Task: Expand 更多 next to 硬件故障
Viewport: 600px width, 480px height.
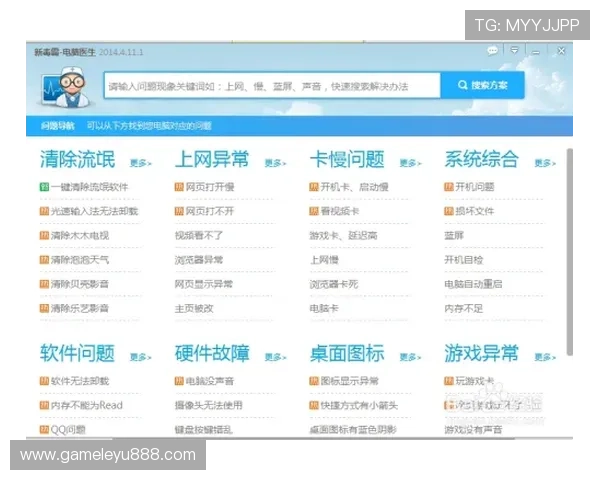Action: (275, 358)
